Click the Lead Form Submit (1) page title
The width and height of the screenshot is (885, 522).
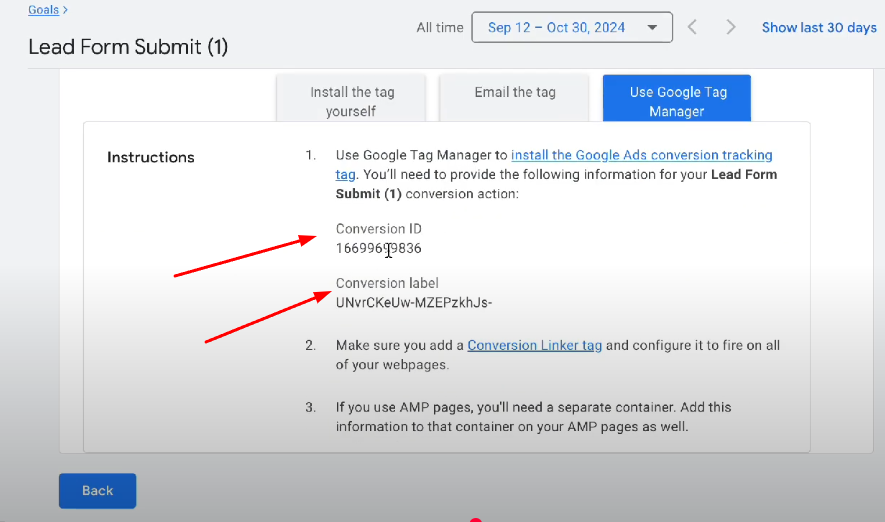(x=128, y=47)
